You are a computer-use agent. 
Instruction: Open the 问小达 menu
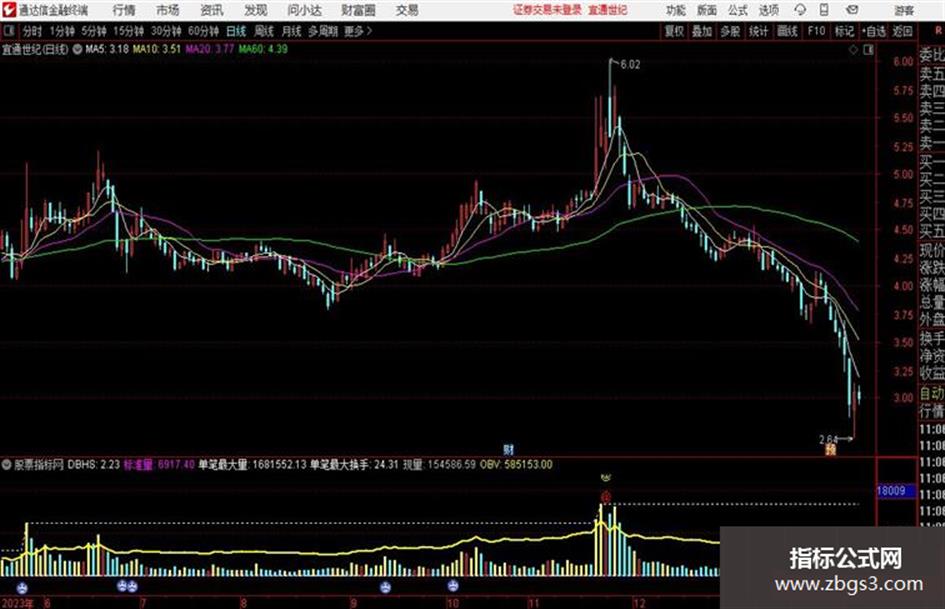(304, 10)
